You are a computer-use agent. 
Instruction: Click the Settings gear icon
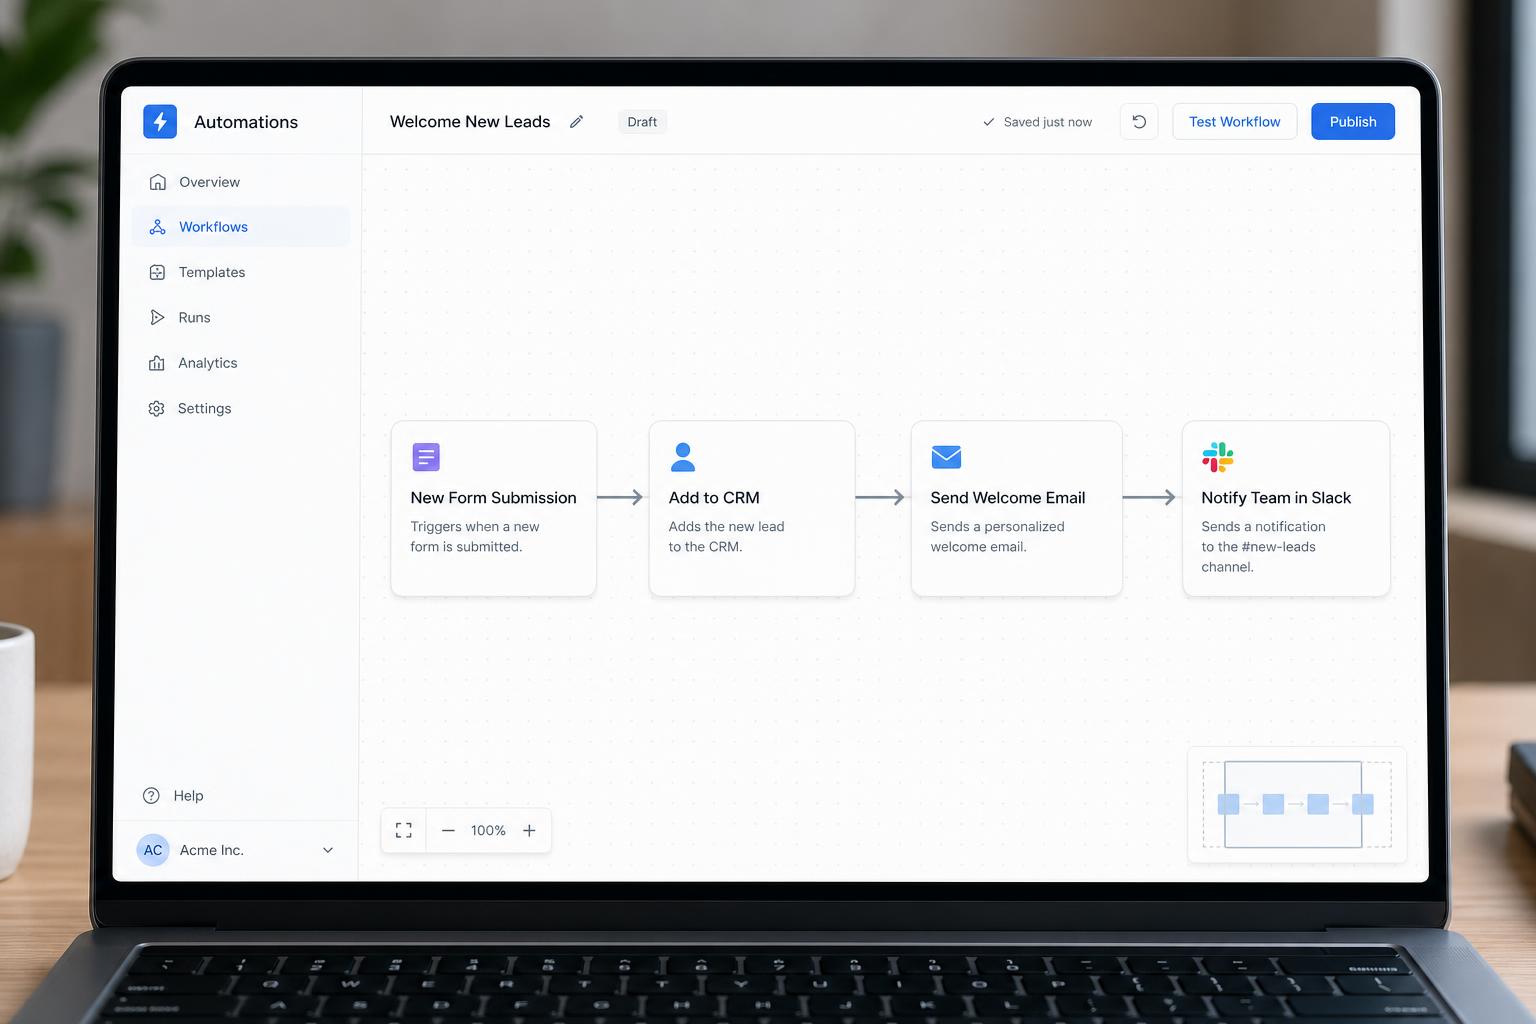click(156, 408)
